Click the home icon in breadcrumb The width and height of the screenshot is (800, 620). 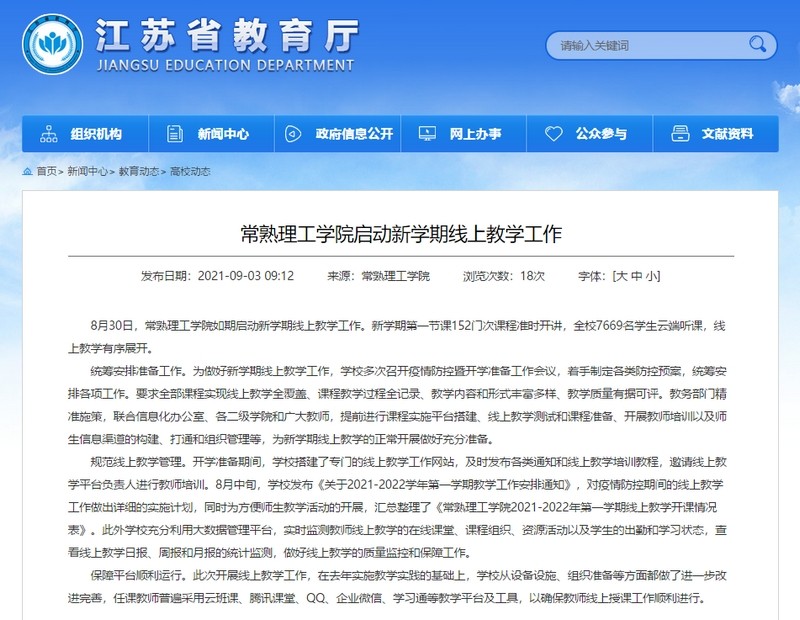(x=28, y=171)
